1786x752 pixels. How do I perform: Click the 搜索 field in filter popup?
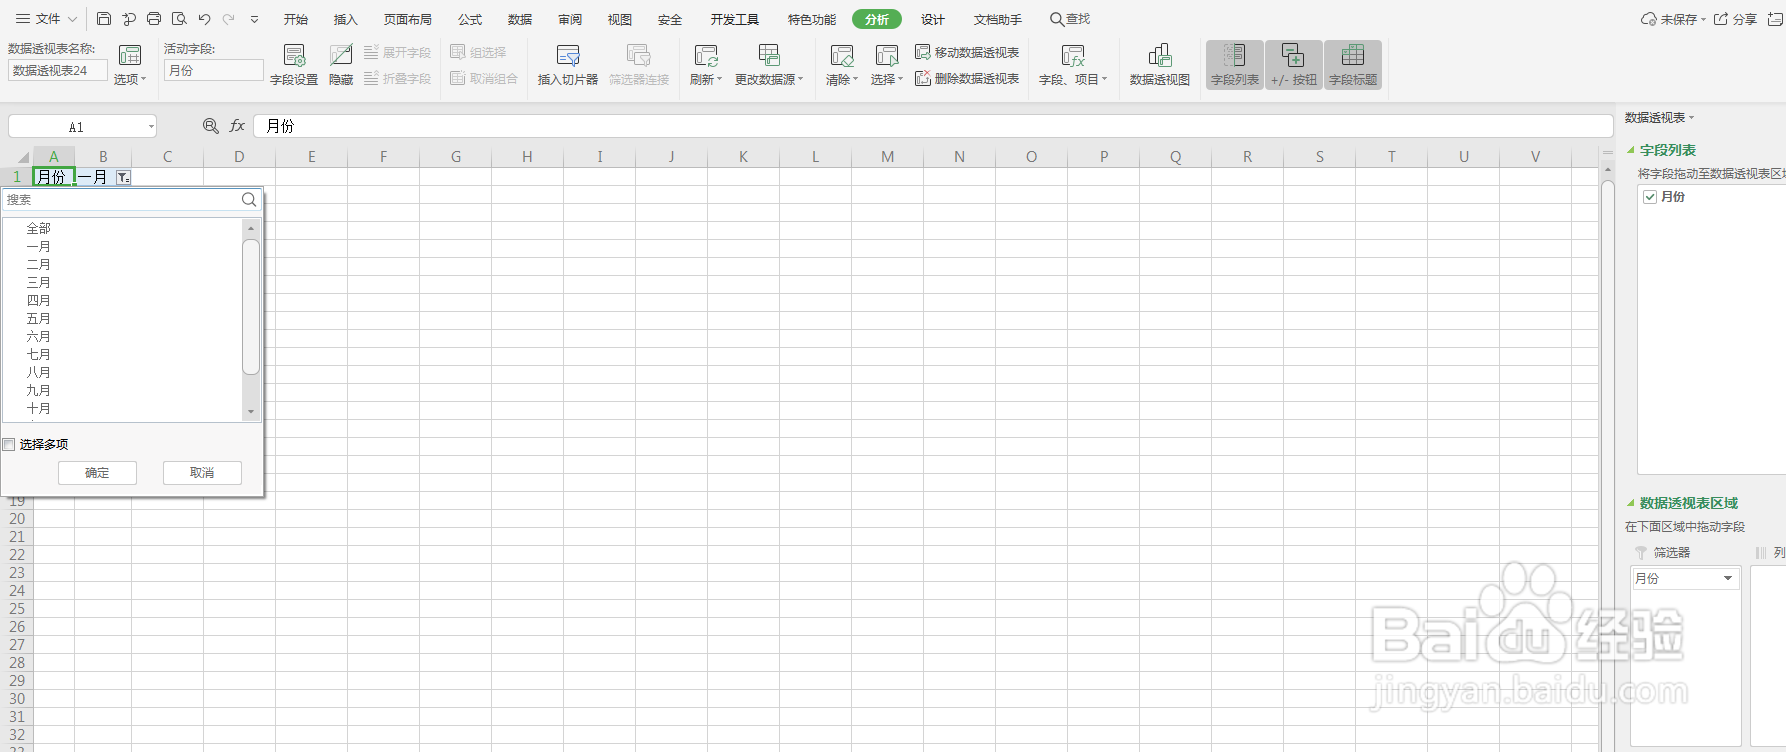click(122, 200)
